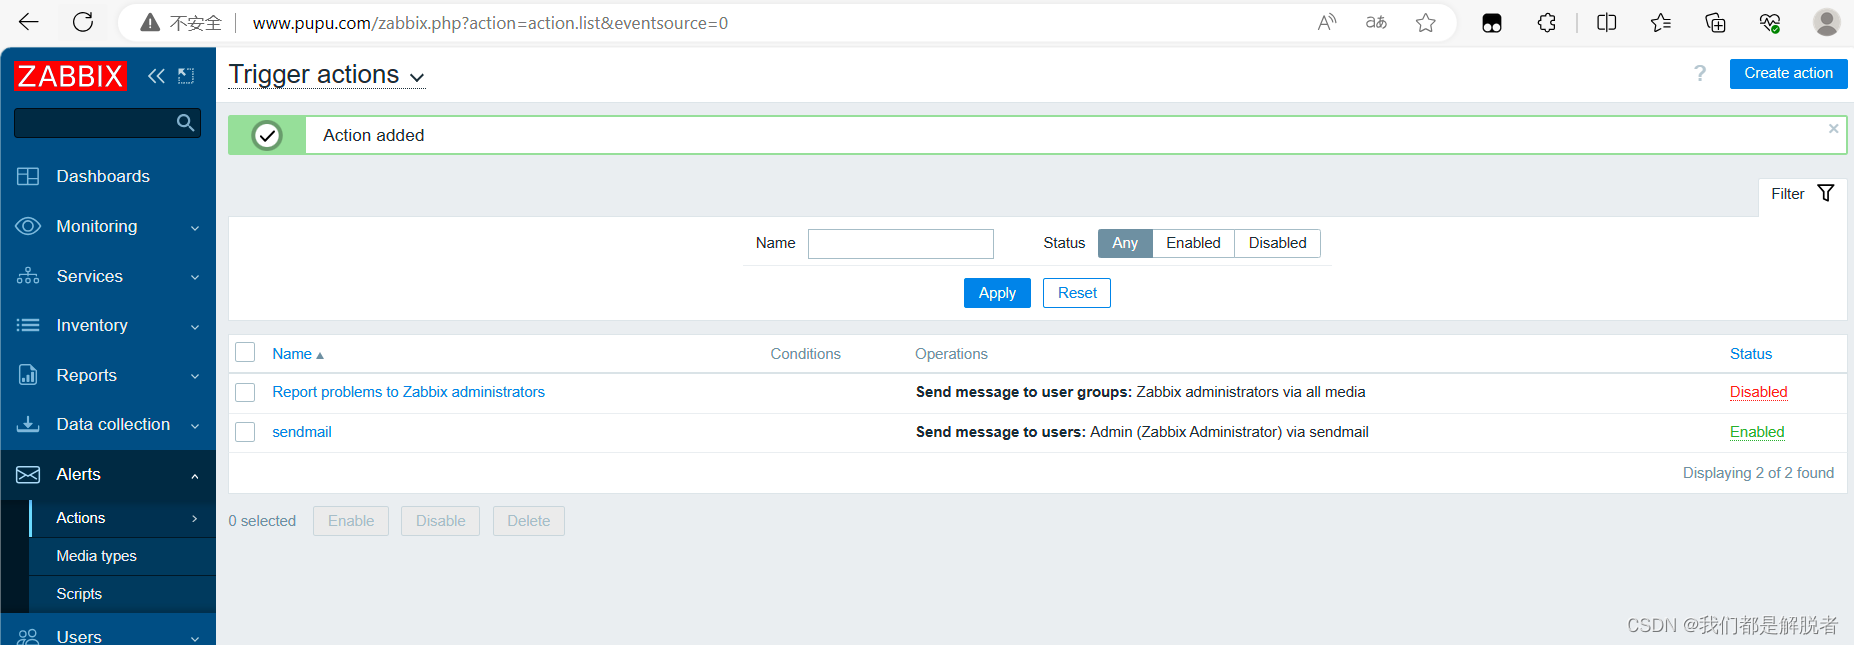The height and width of the screenshot is (645, 1854).
Task: Select Disabled status filter
Action: 1277,243
